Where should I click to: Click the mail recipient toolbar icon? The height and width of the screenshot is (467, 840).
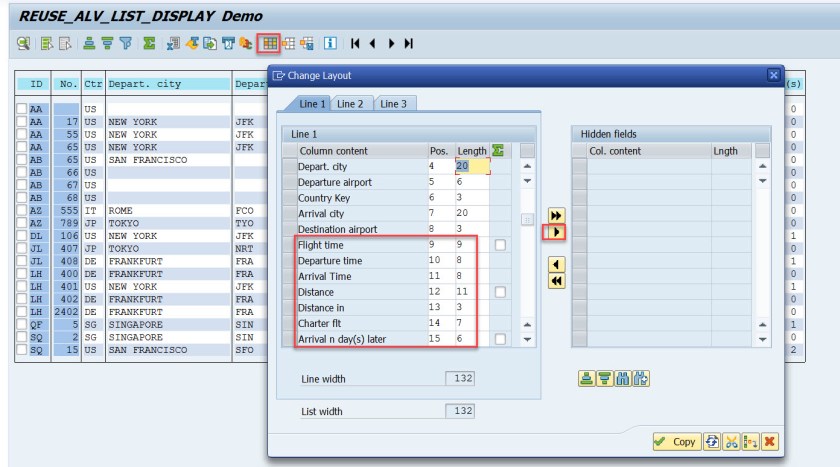pos(228,43)
